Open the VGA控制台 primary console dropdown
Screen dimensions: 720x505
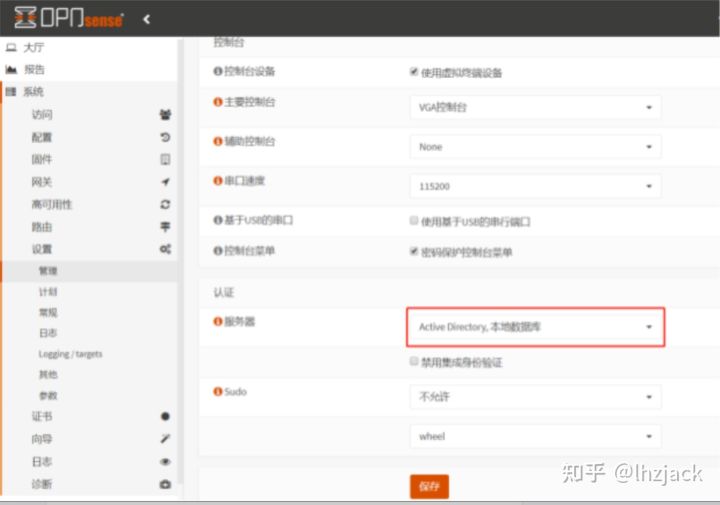[535, 107]
